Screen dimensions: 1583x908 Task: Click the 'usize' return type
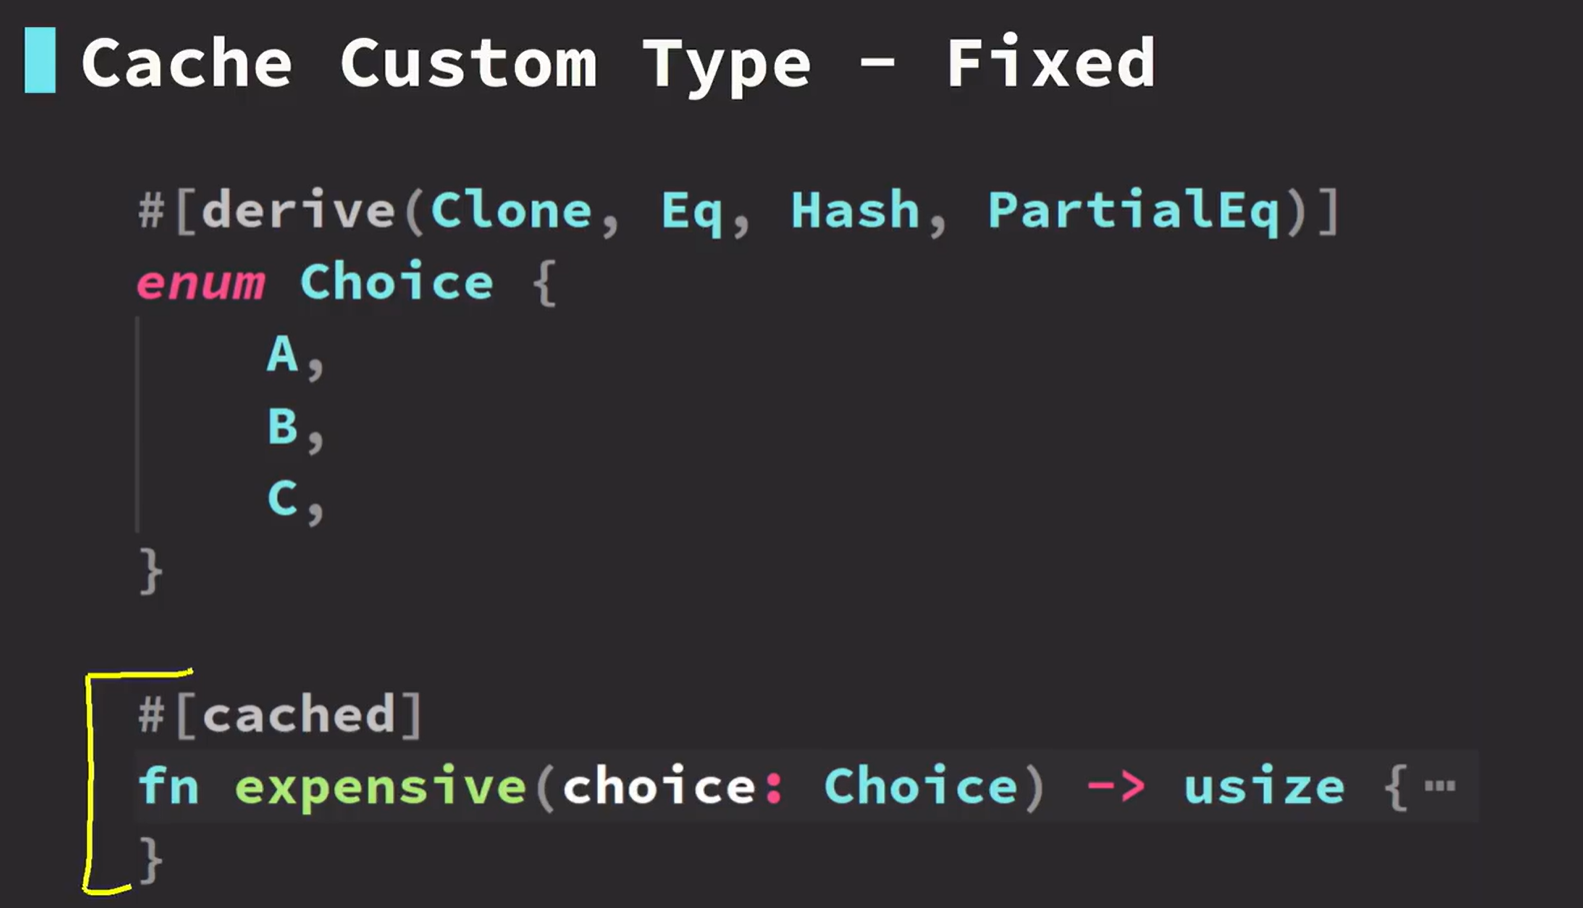[x=1264, y=787]
